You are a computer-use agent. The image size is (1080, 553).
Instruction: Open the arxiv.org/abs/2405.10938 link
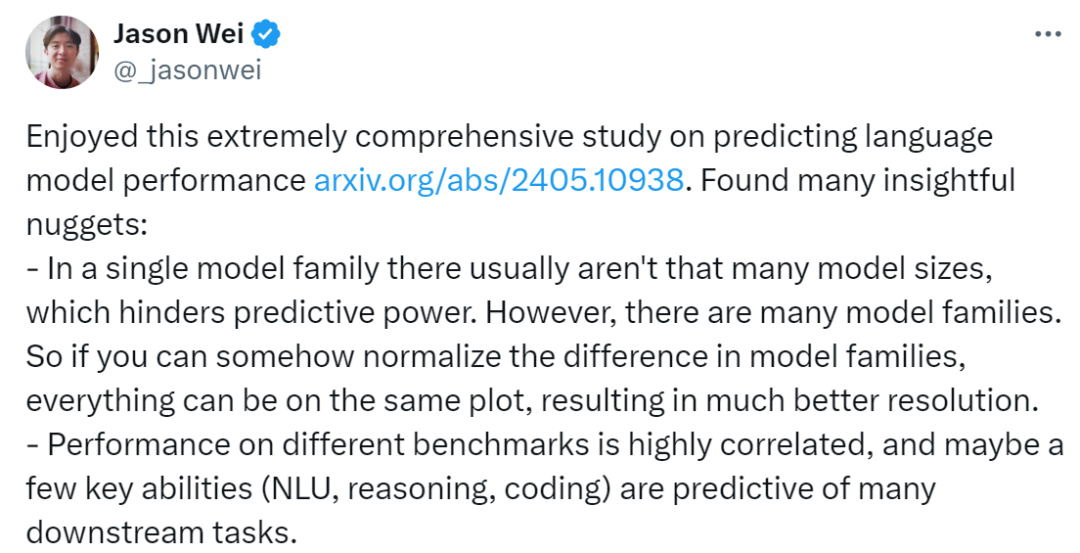[x=499, y=181]
